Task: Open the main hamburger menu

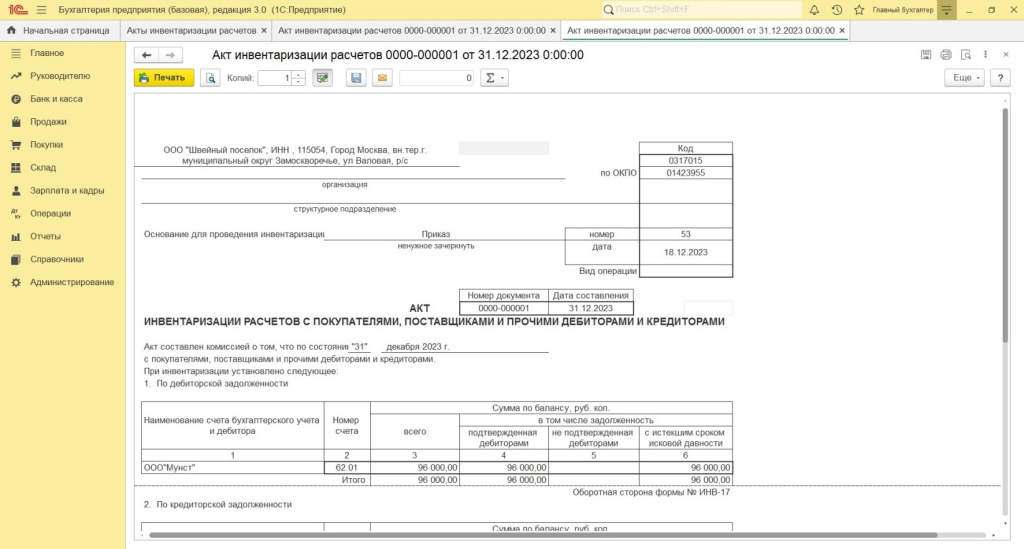Action: pos(41,9)
